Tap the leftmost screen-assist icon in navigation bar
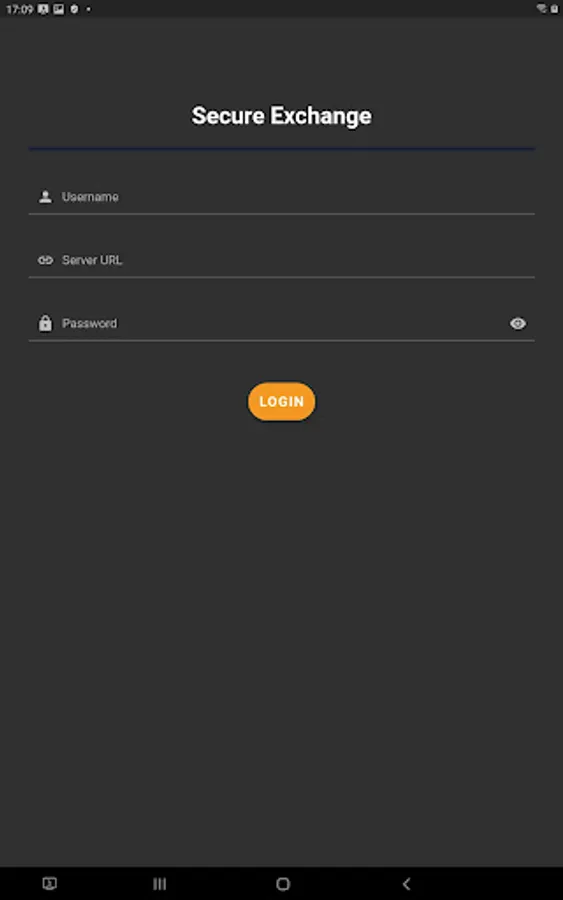The width and height of the screenshot is (563, 900). (x=50, y=883)
